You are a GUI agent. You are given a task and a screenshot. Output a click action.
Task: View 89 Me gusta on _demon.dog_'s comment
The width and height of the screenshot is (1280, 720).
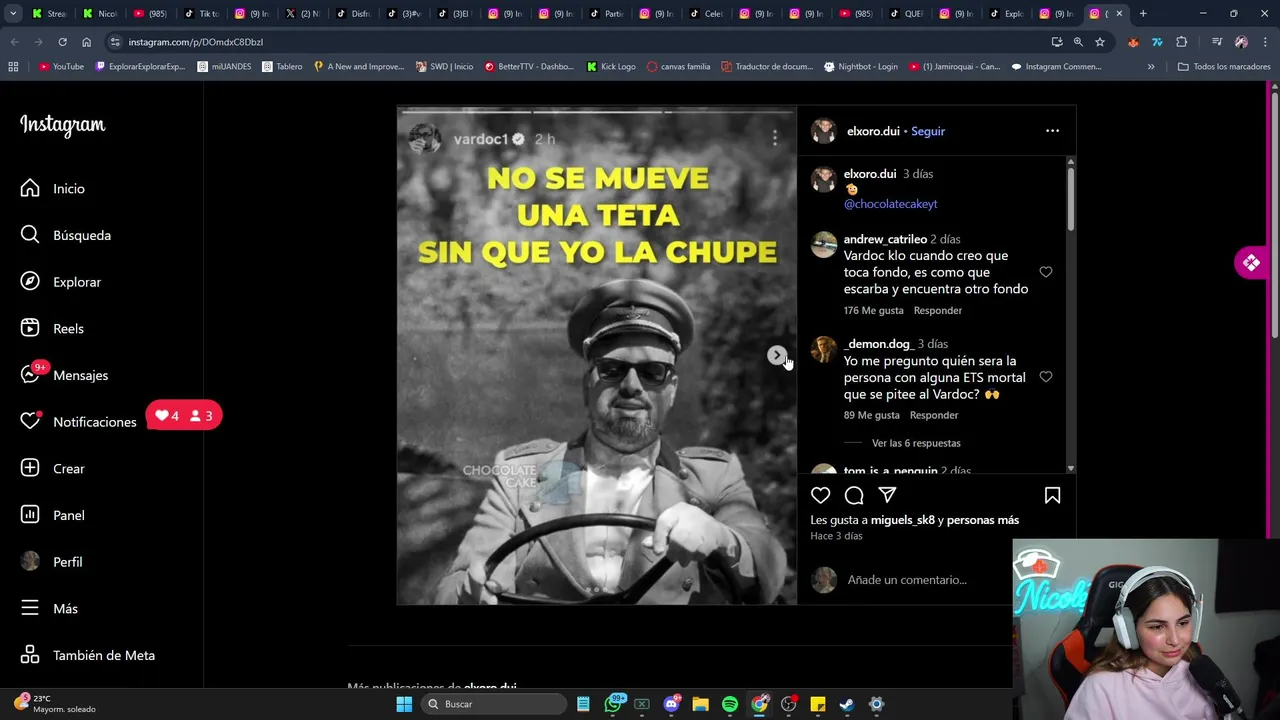[871, 415]
